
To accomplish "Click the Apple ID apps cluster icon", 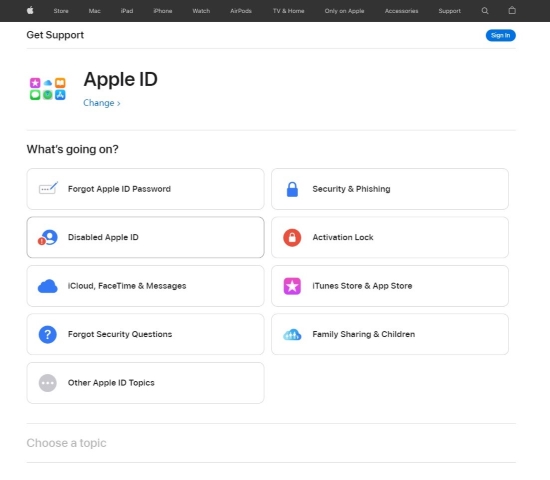I will (x=48, y=89).
